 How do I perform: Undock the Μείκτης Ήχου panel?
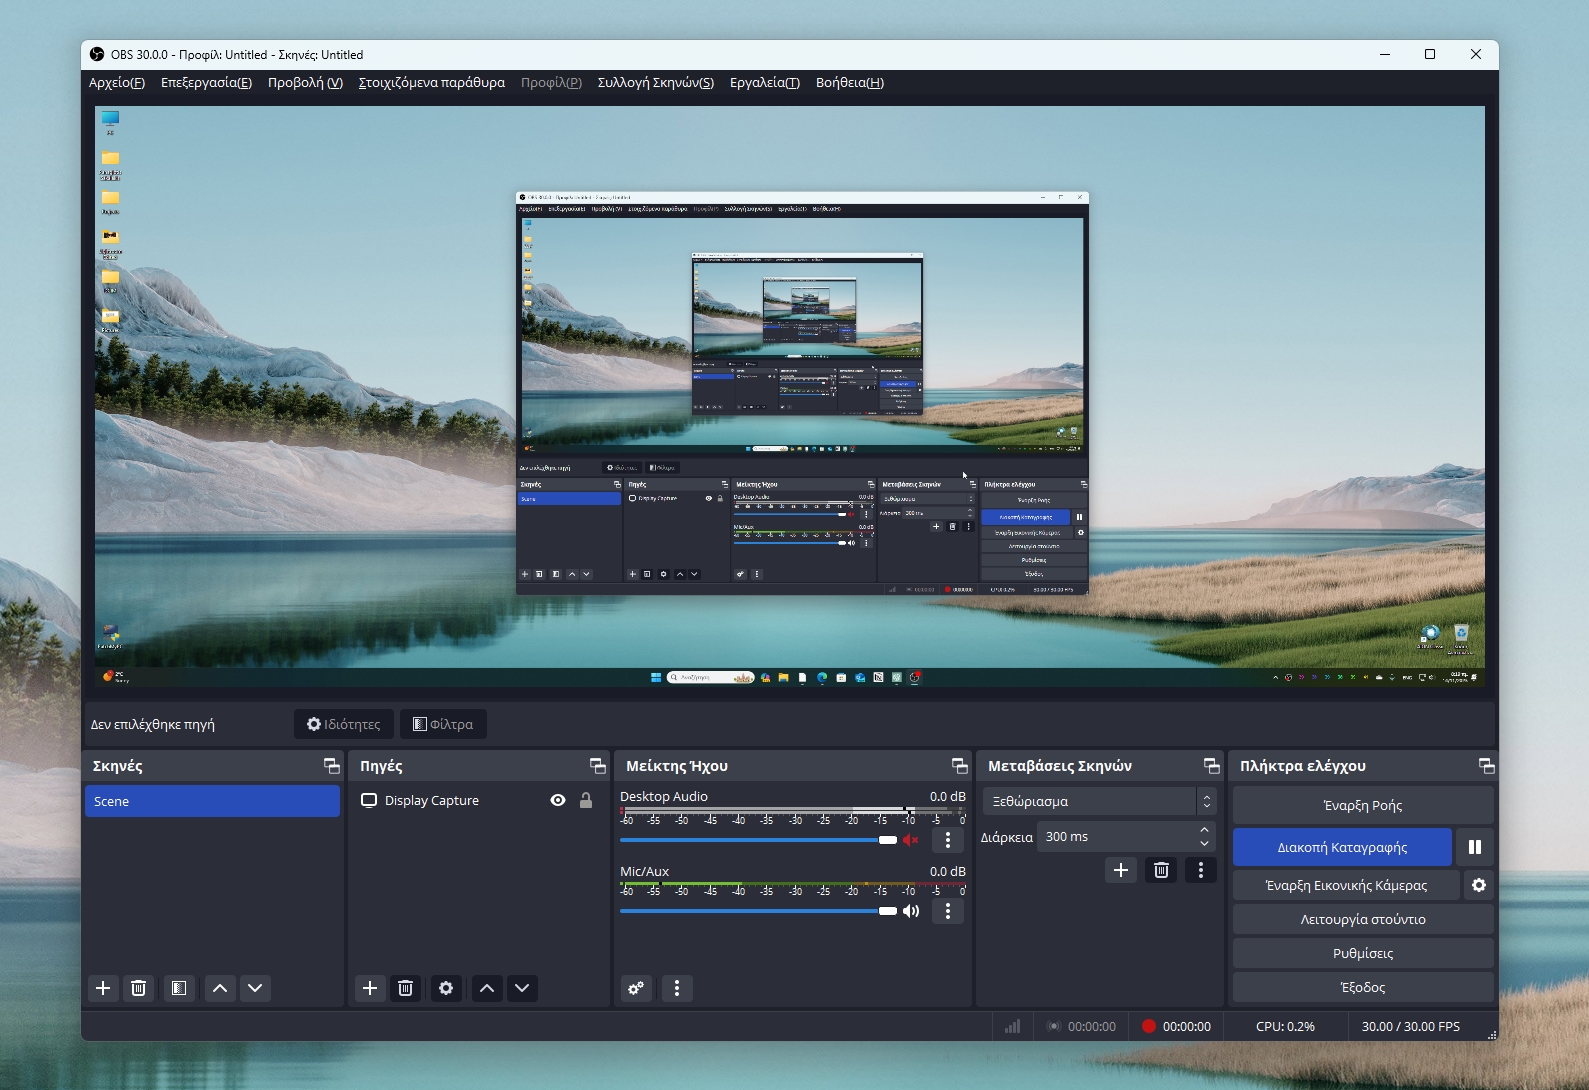click(959, 766)
